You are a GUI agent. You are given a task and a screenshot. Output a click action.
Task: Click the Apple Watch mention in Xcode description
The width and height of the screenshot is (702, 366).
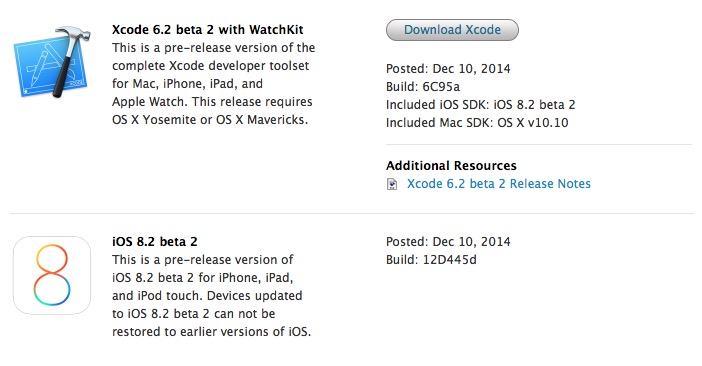pyautogui.click(x=150, y=102)
